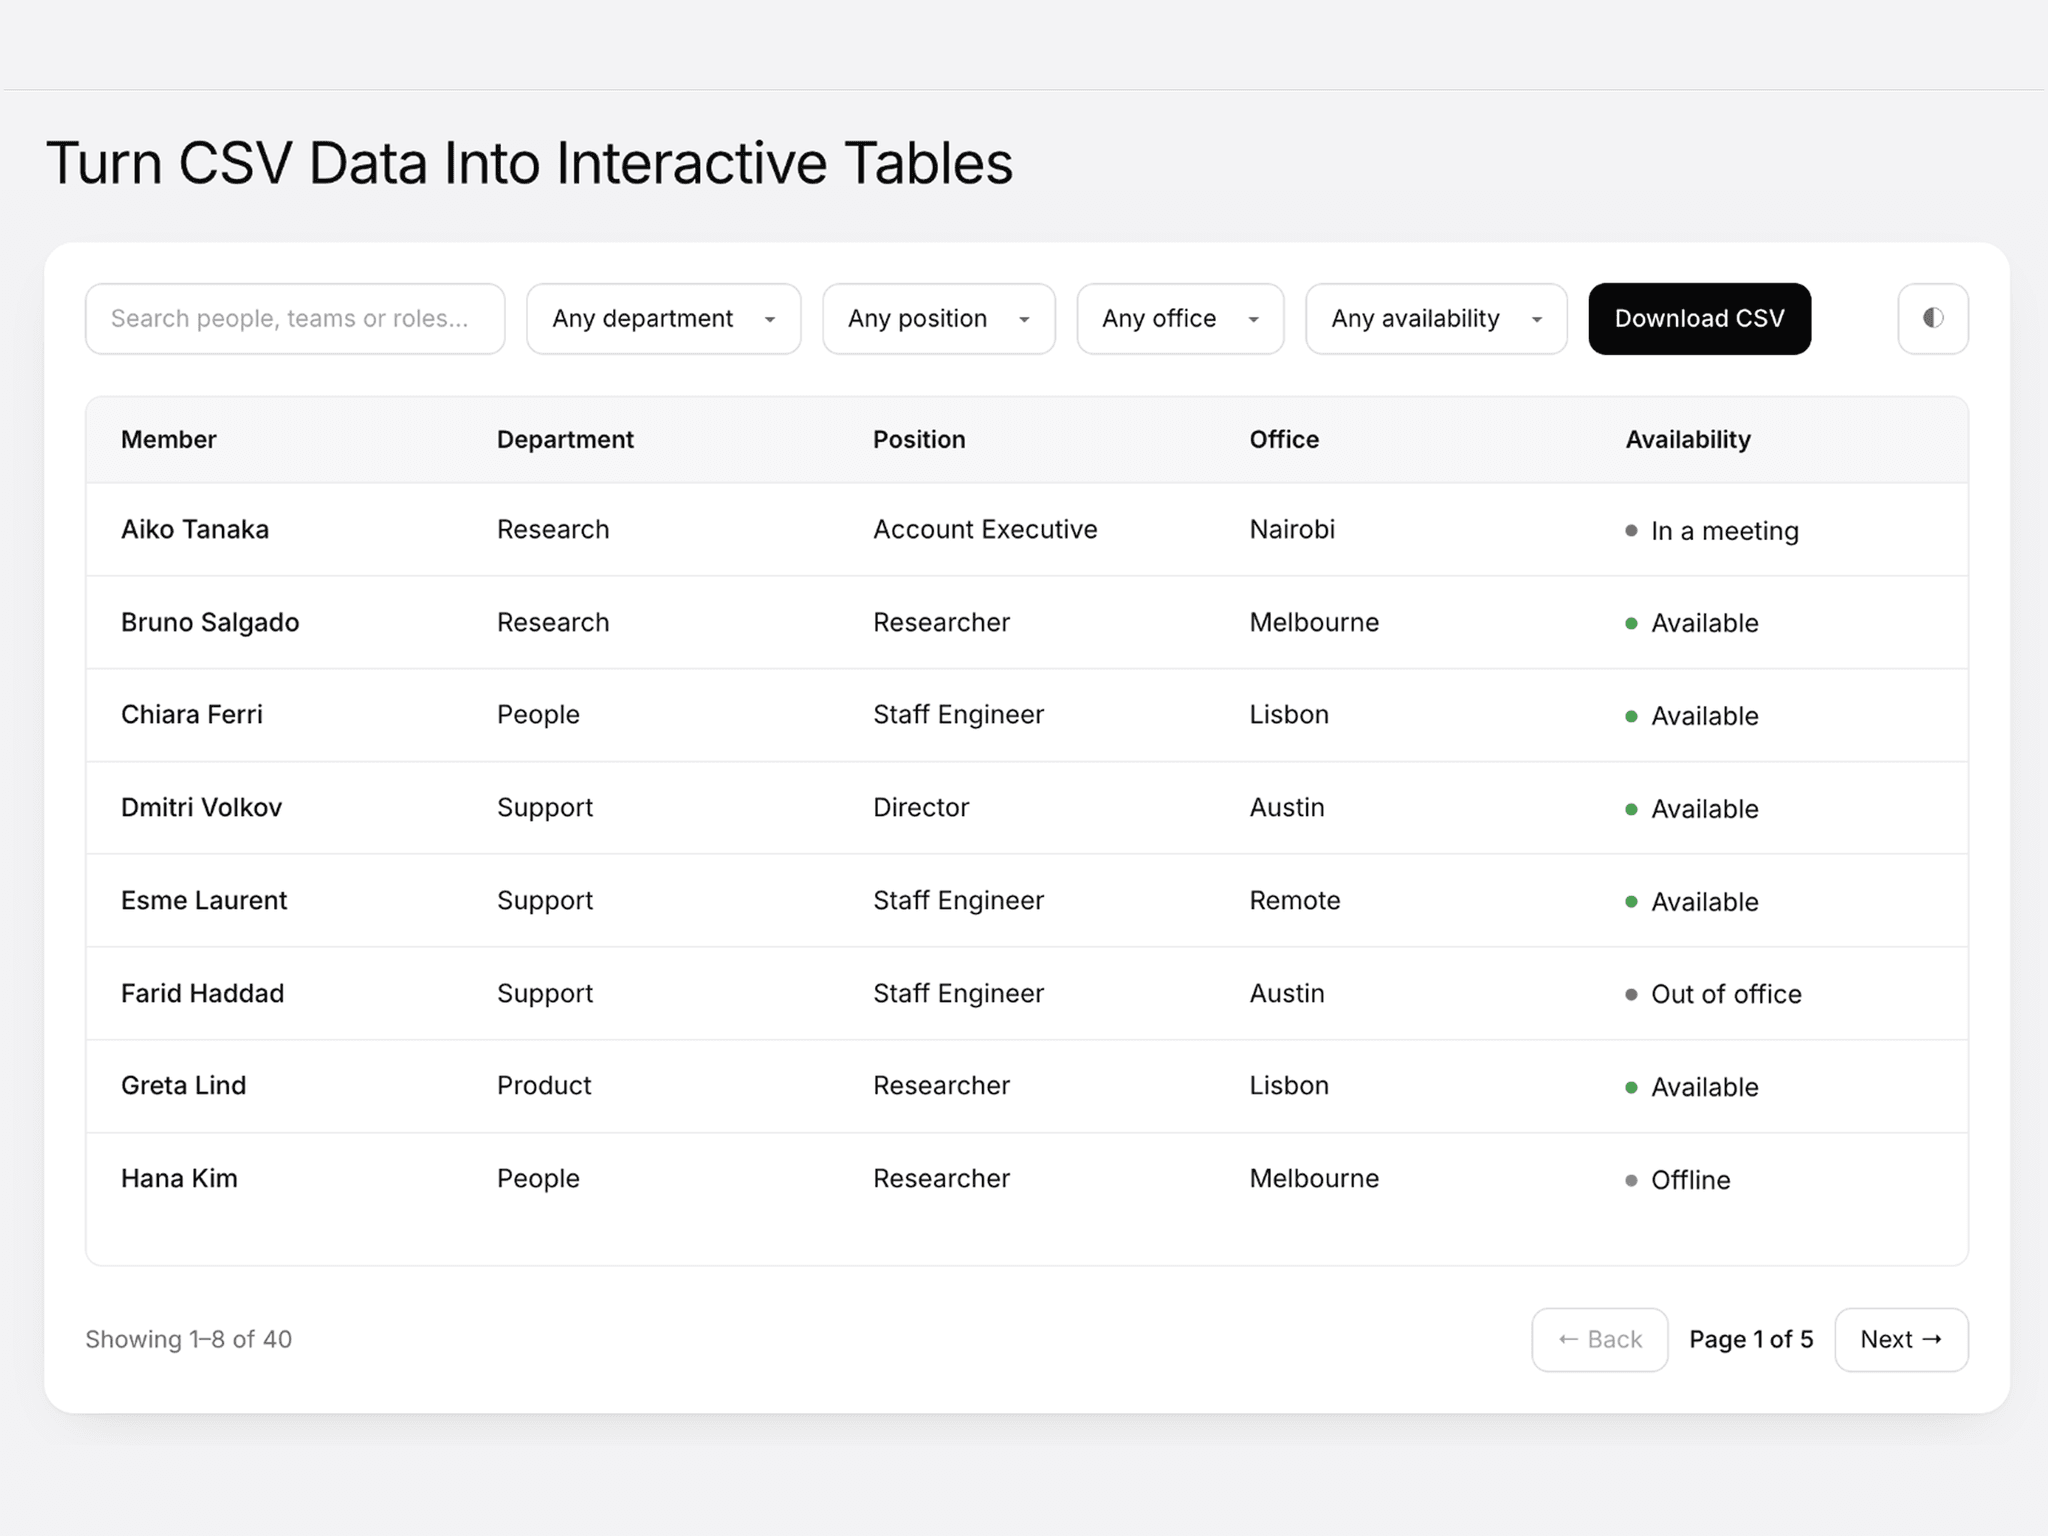
Task: Click the Remote office cell
Action: 1294,900
